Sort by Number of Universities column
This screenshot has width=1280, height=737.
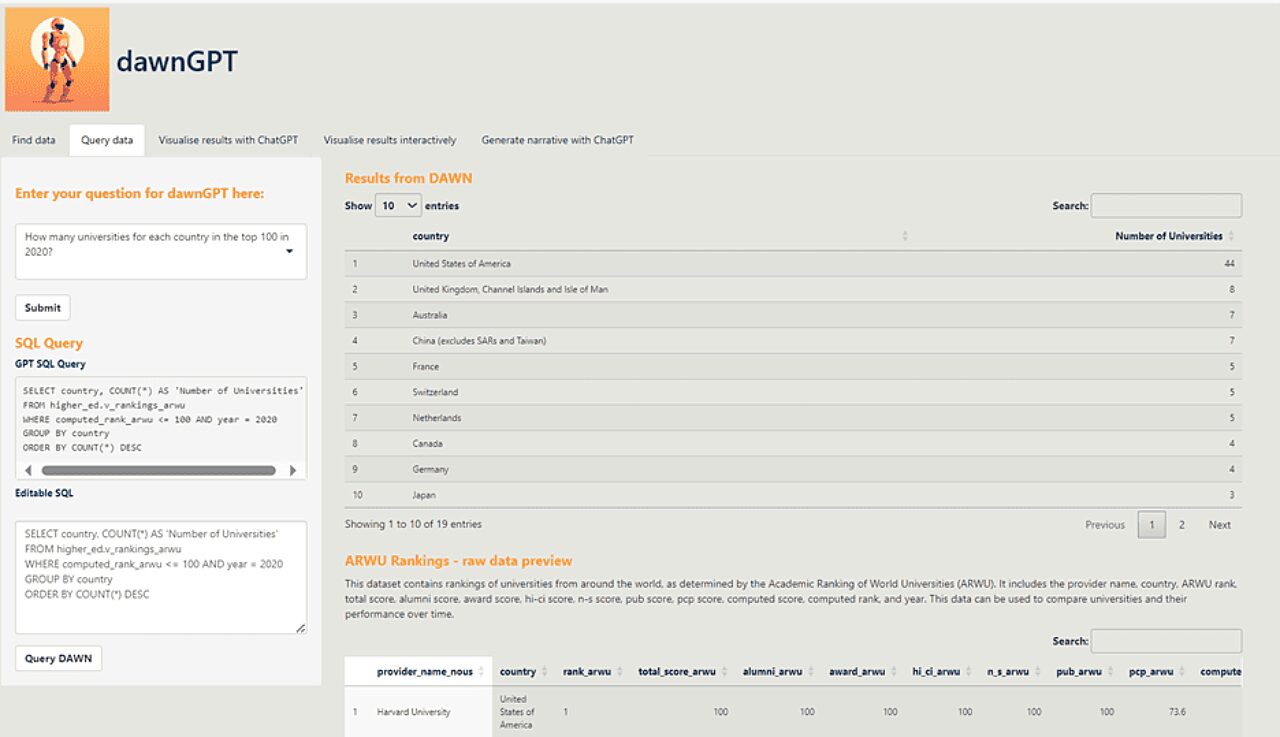coord(1233,236)
